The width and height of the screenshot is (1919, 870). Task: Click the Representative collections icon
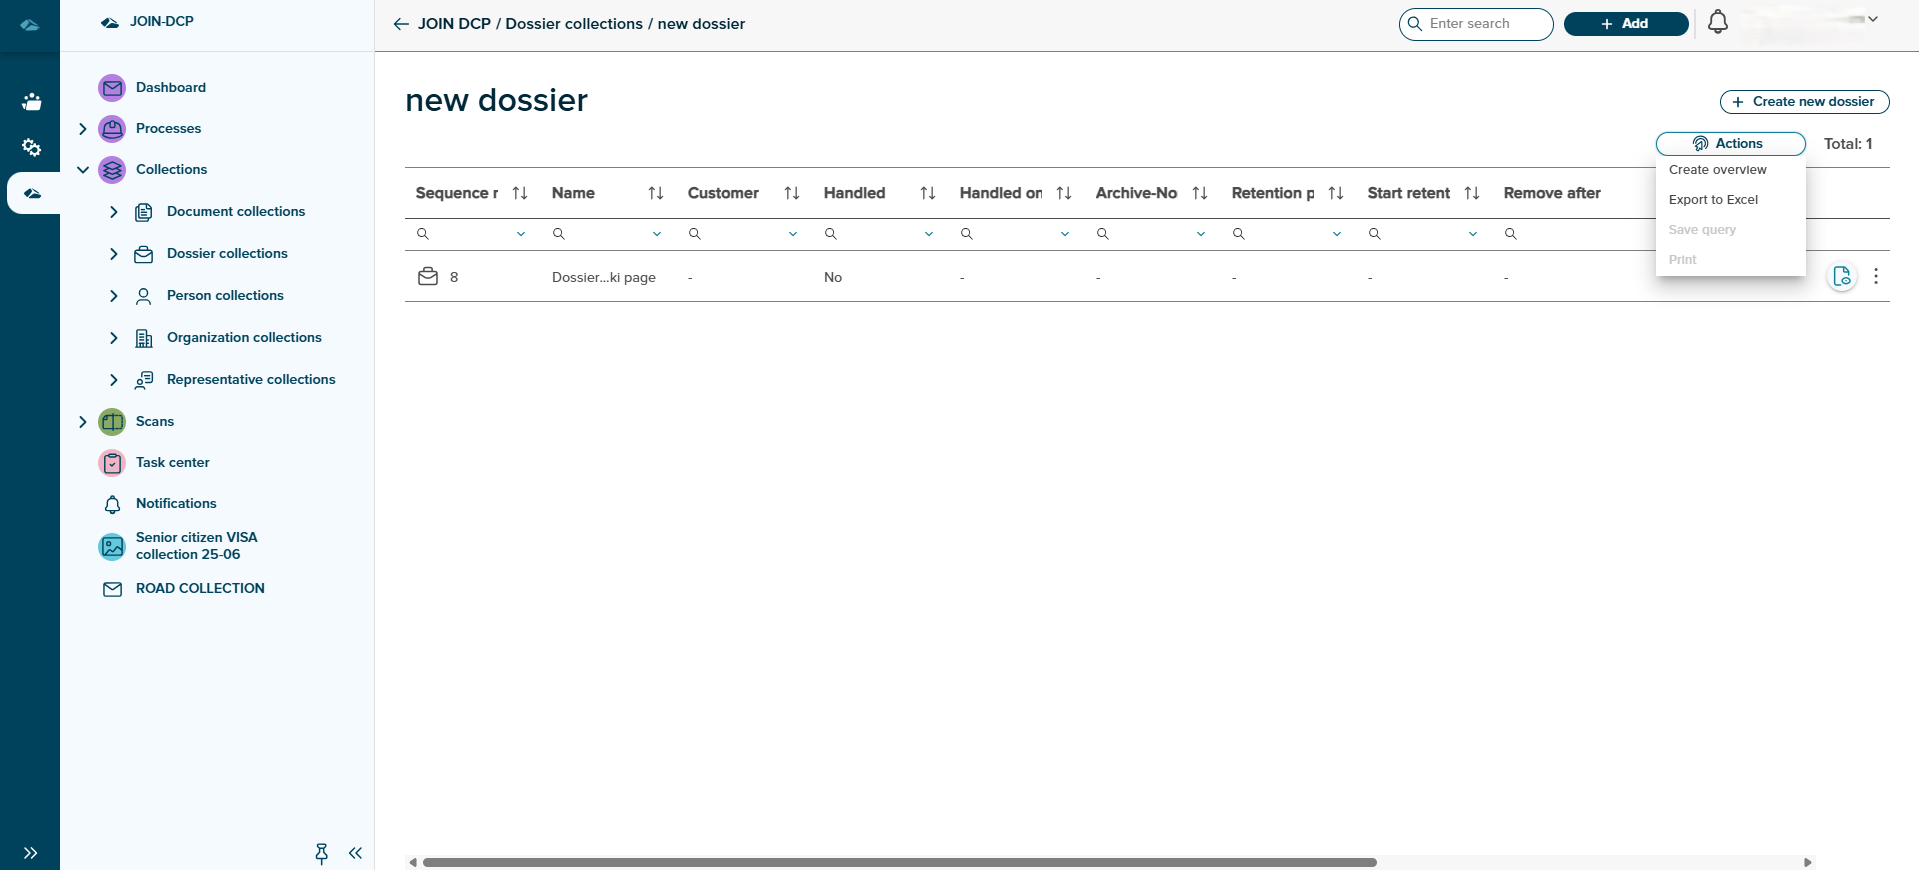[x=144, y=380]
